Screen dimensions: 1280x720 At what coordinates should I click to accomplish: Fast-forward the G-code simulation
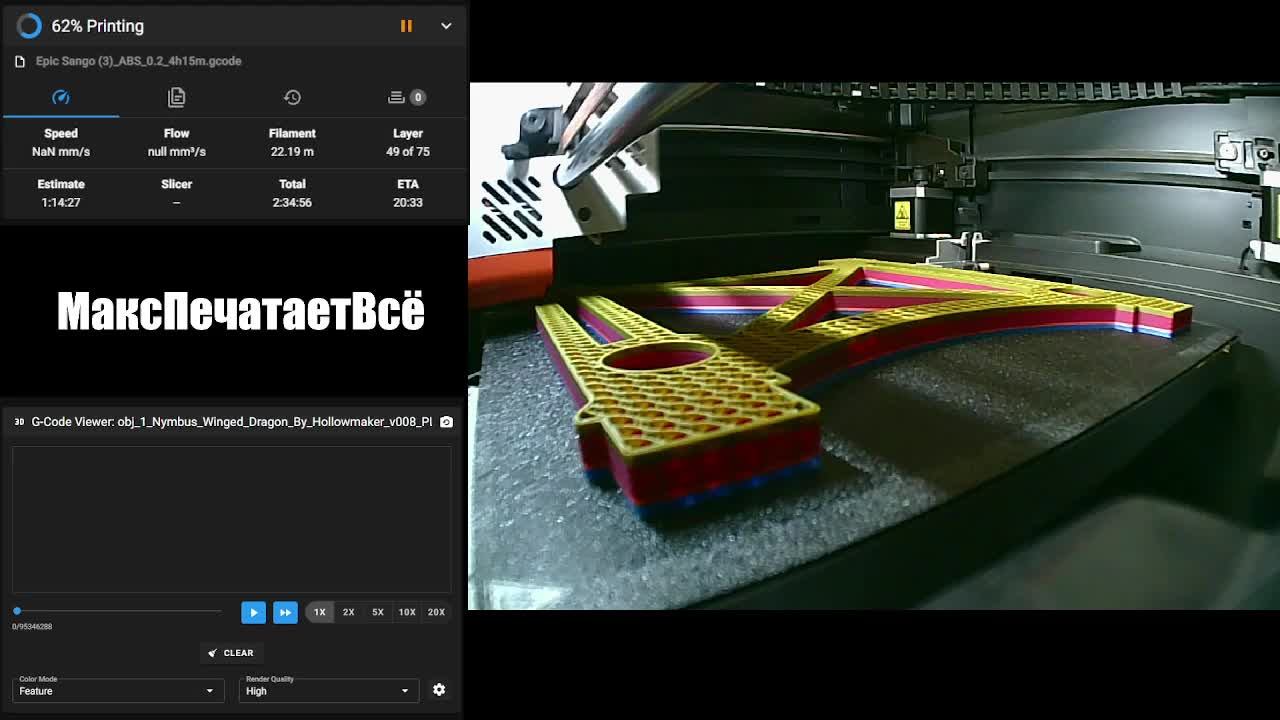coord(285,612)
